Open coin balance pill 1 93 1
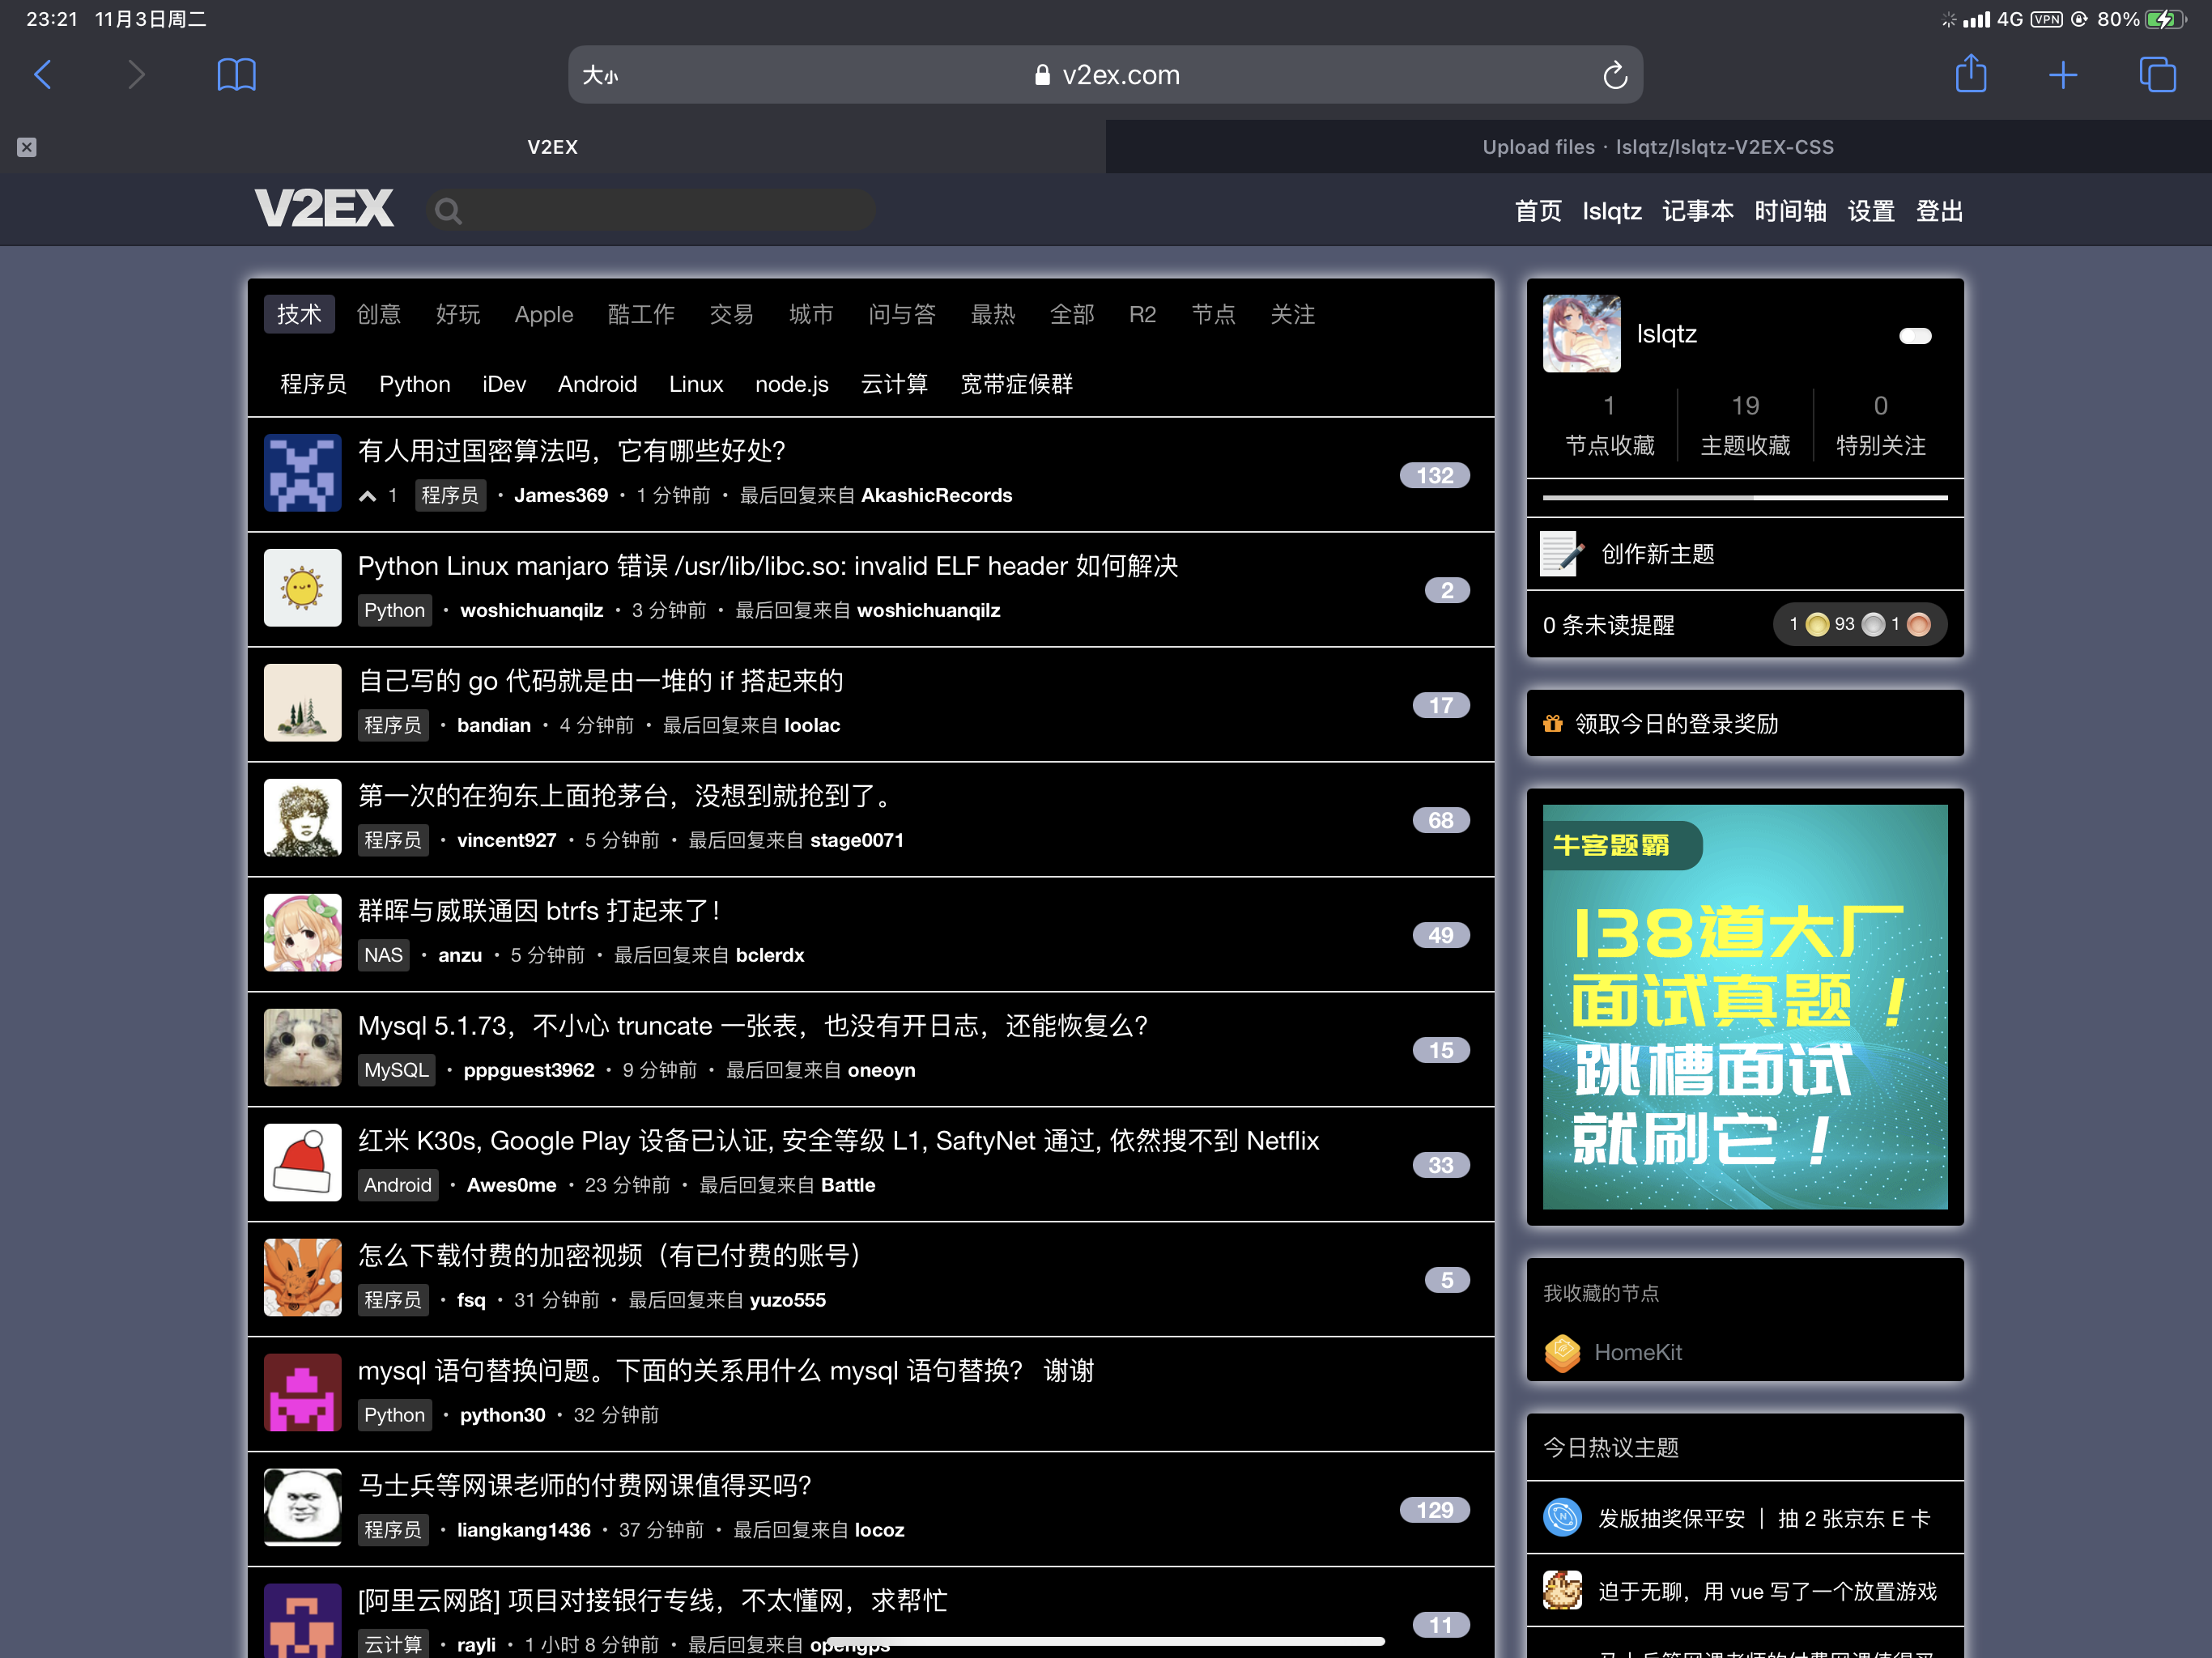Screen dimensions: 2212x1658 tap(1859, 624)
